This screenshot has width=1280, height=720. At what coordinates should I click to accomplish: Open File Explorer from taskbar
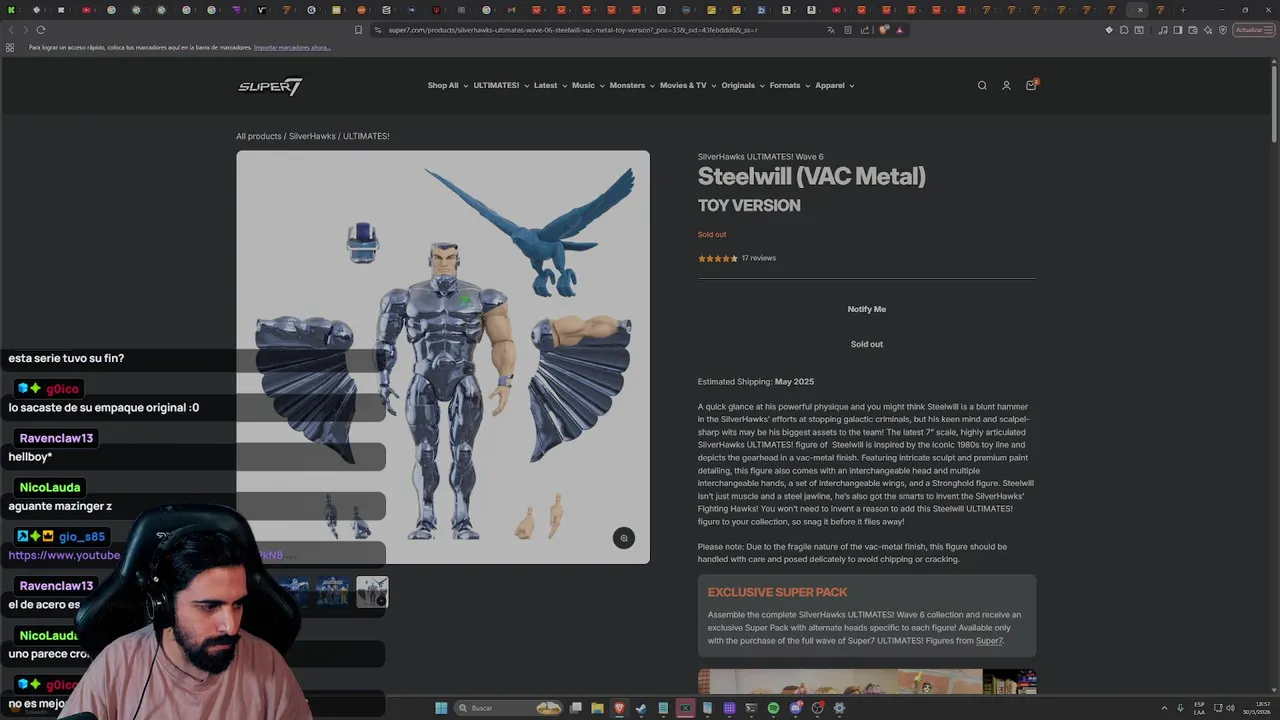[x=597, y=708]
